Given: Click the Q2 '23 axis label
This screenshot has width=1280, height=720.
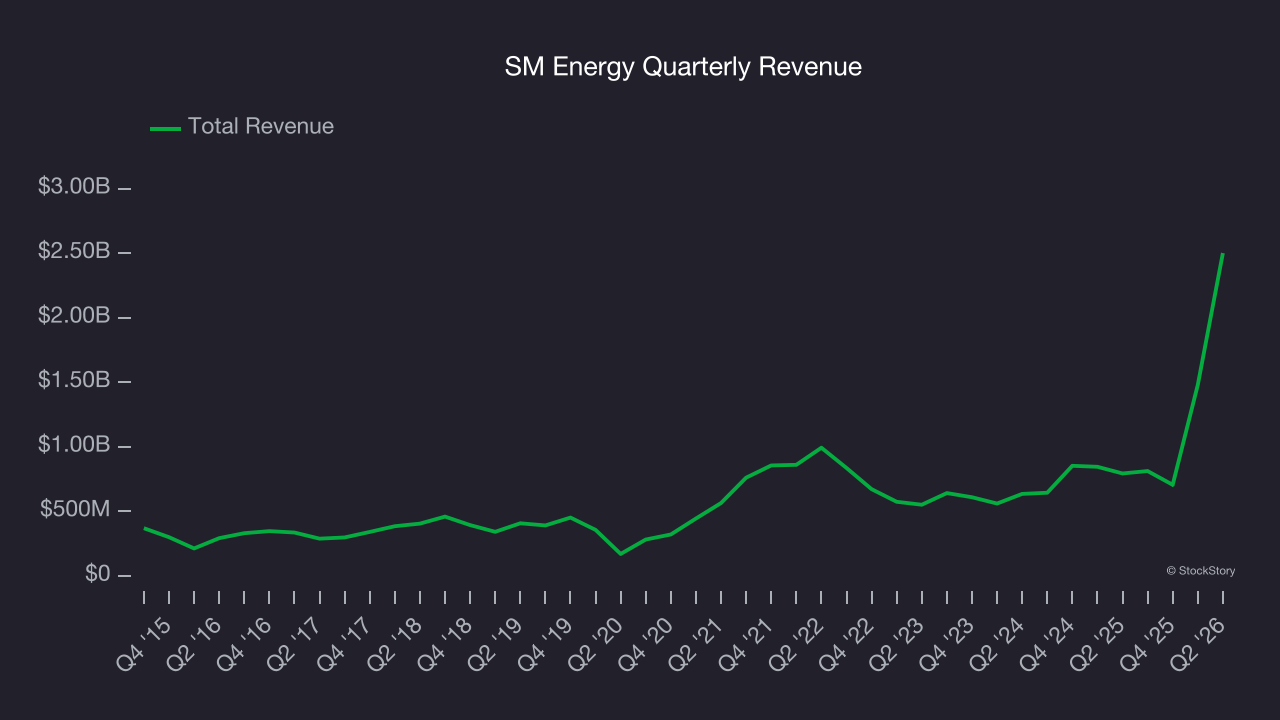Looking at the screenshot, I should pos(897,645).
